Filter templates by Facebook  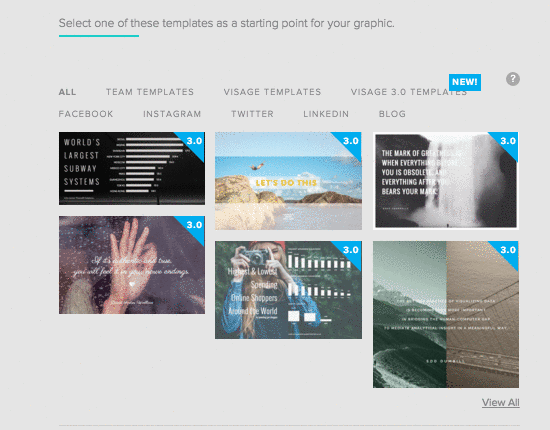point(86,114)
